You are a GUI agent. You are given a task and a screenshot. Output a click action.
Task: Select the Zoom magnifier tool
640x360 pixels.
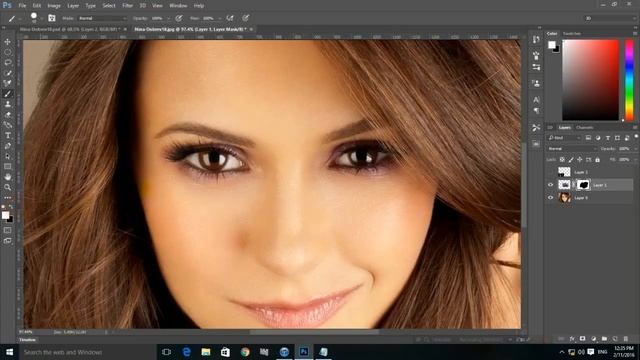(7, 187)
